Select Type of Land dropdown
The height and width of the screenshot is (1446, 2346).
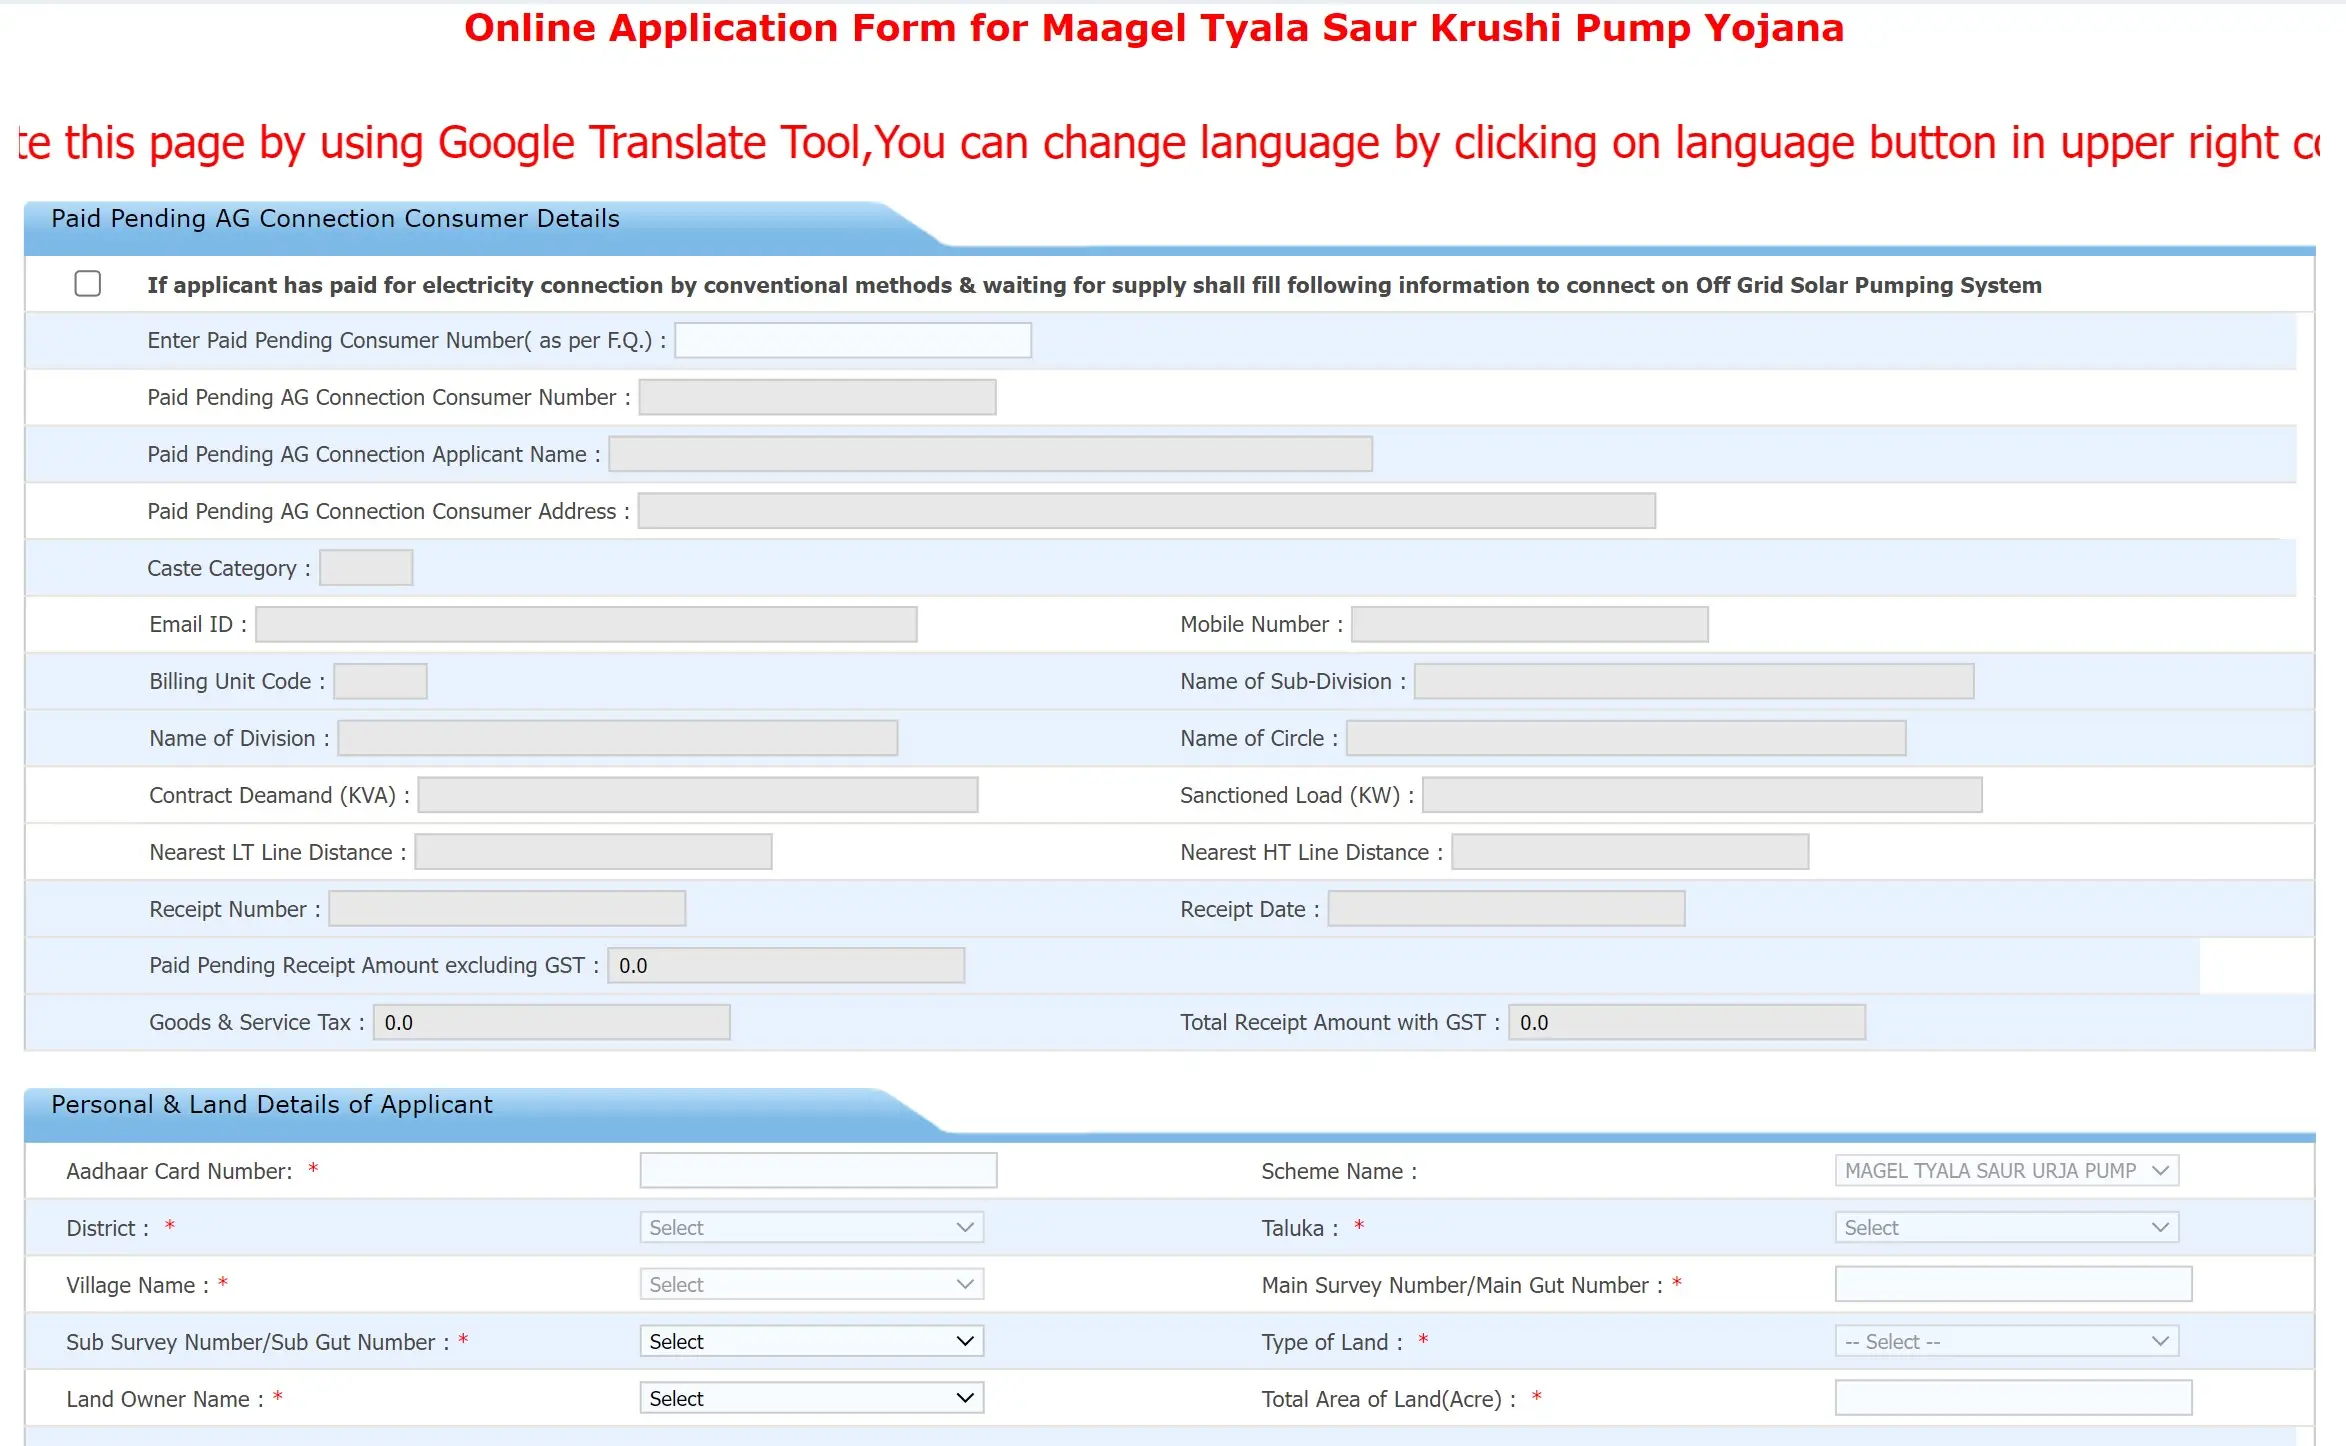click(x=2004, y=1340)
